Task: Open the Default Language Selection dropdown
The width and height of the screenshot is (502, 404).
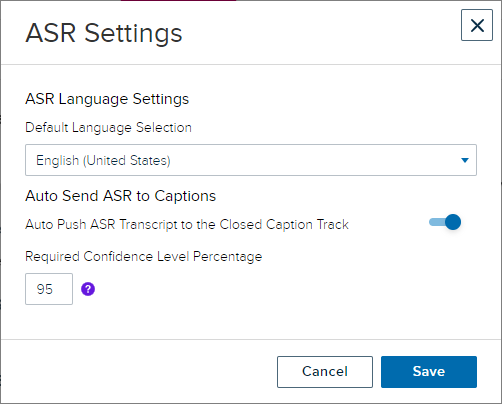Action: coord(251,160)
